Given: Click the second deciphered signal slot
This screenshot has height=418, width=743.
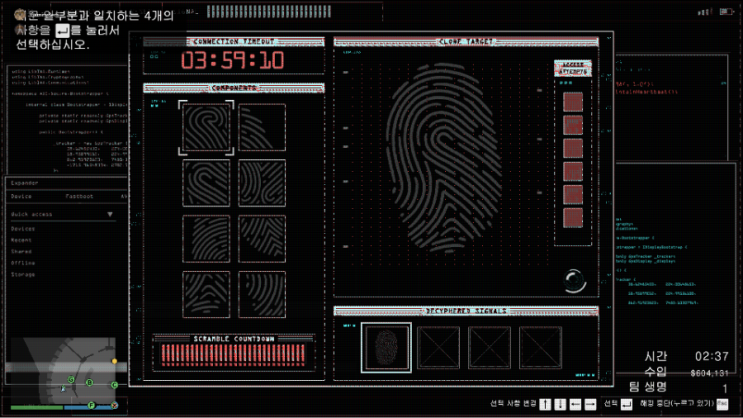Looking at the screenshot, I should point(438,347).
